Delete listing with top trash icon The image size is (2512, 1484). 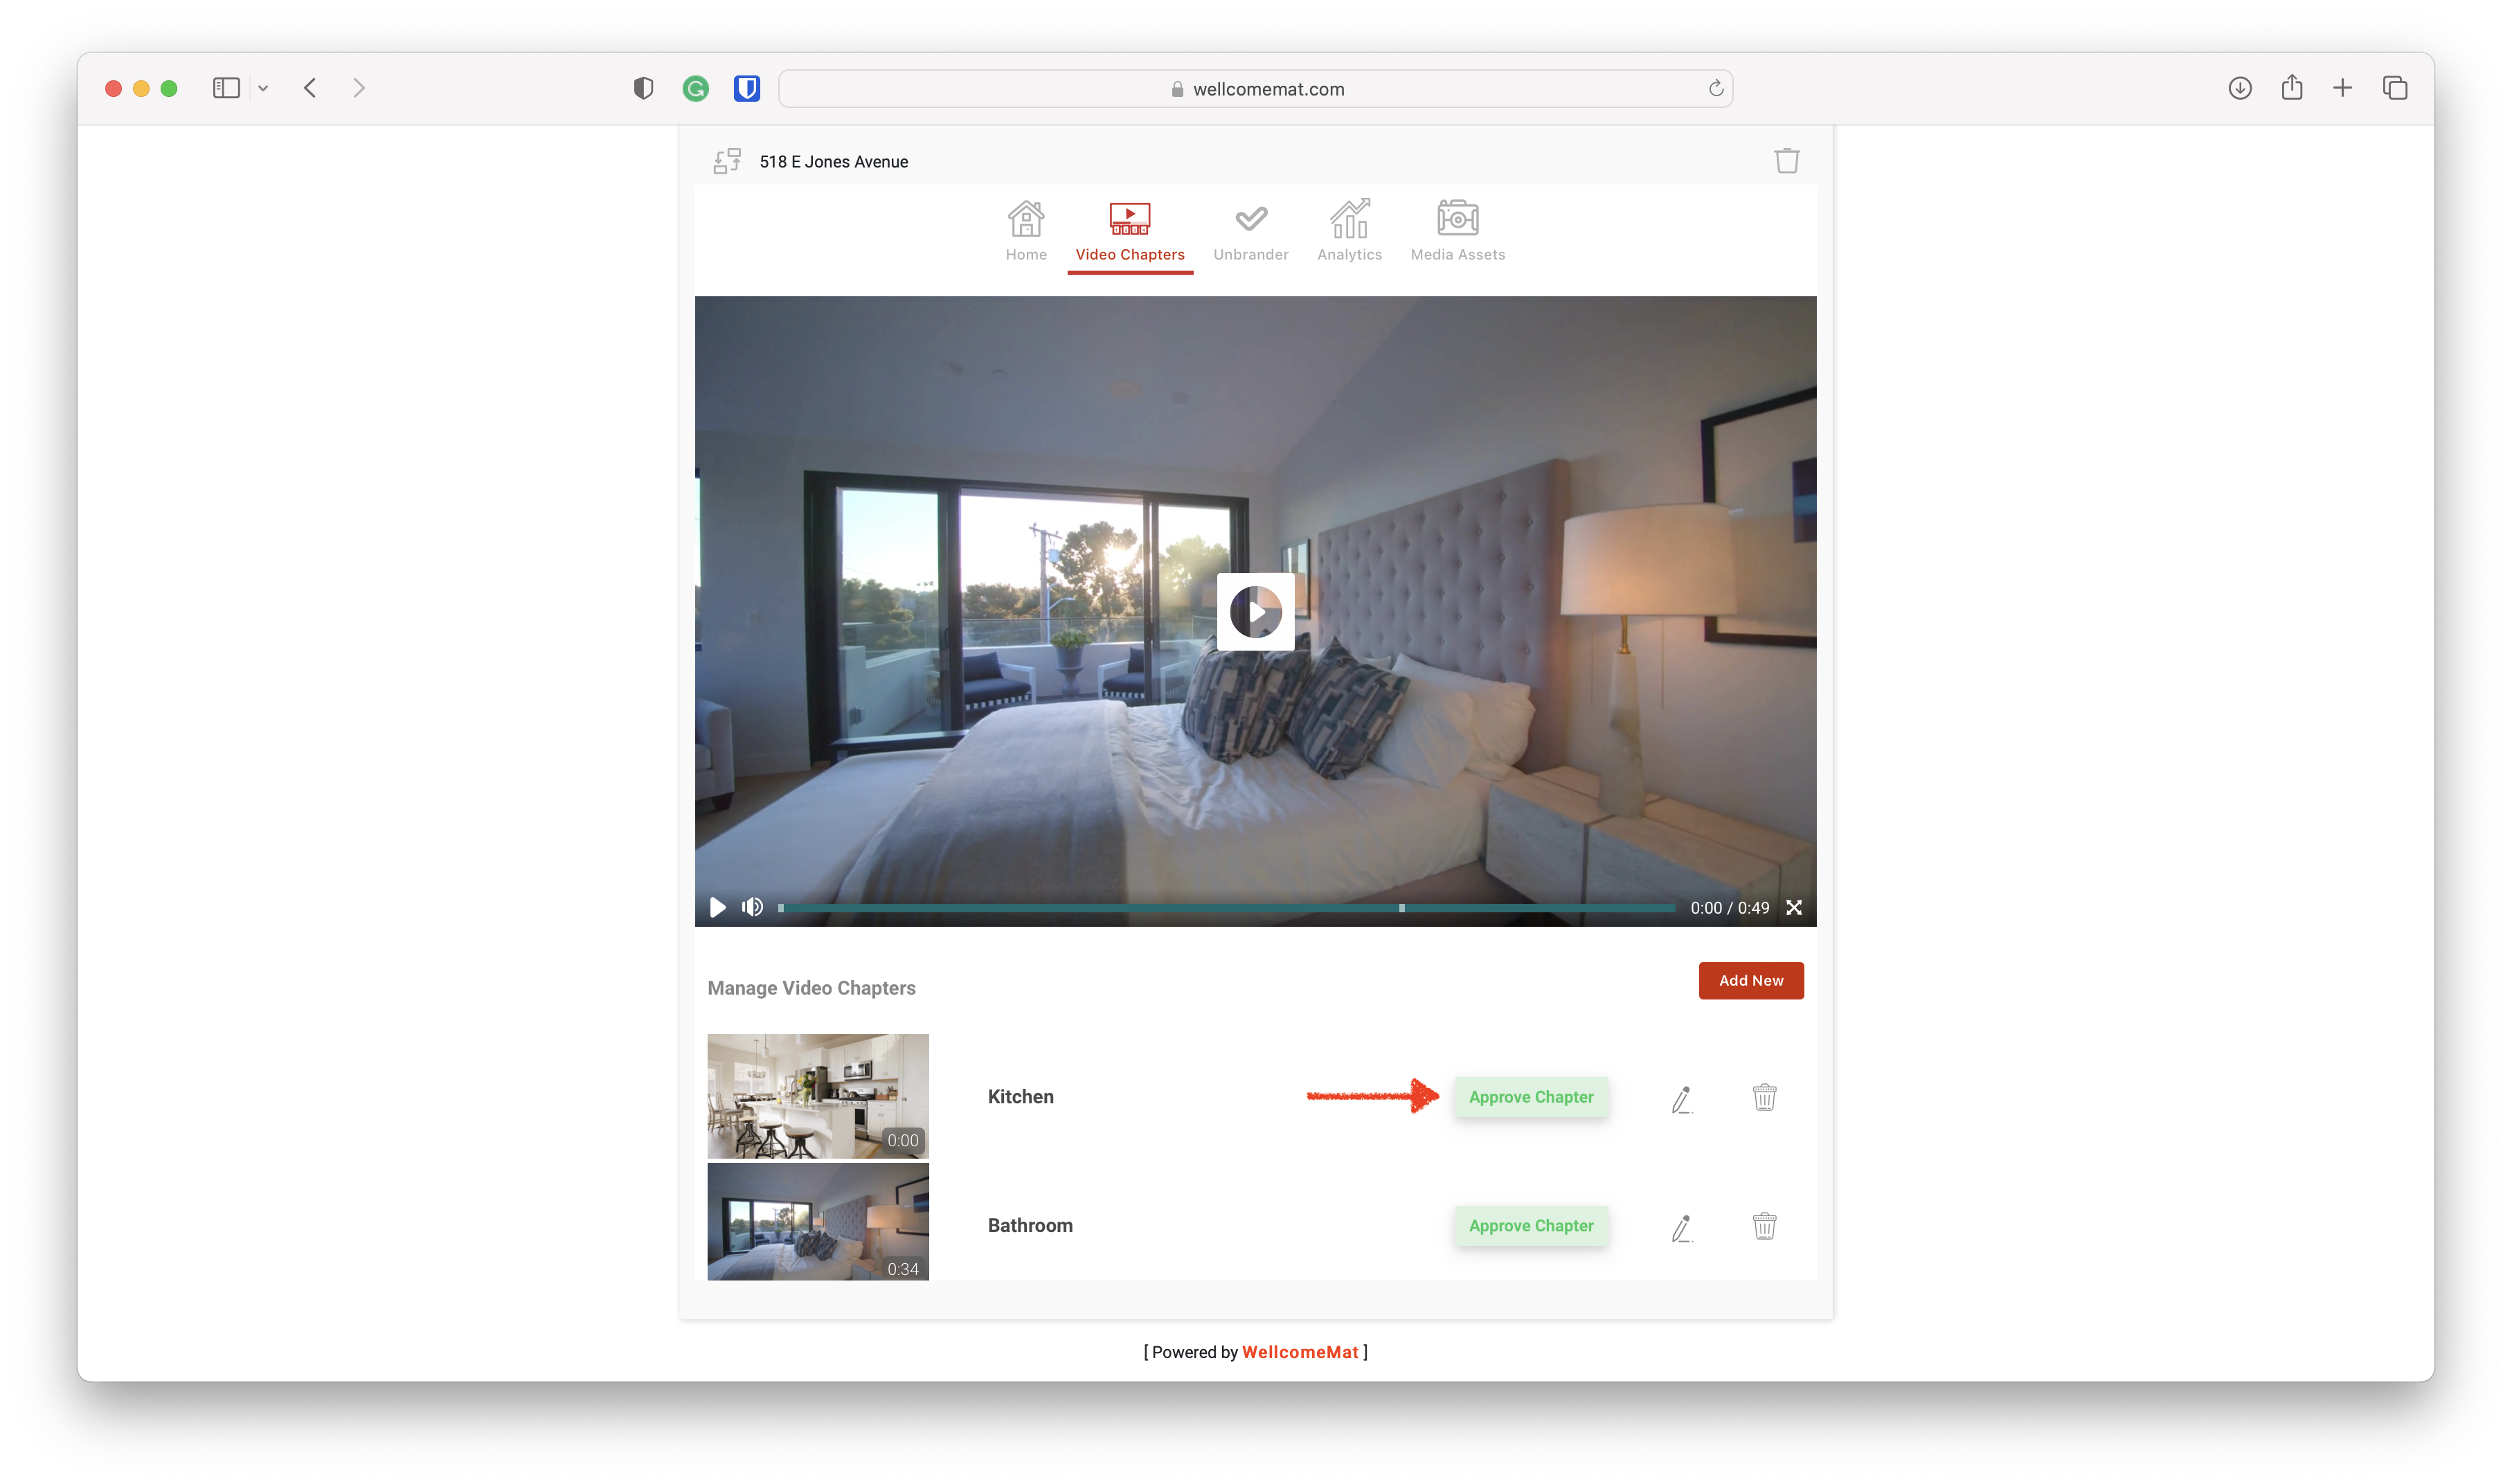tap(1786, 161)
